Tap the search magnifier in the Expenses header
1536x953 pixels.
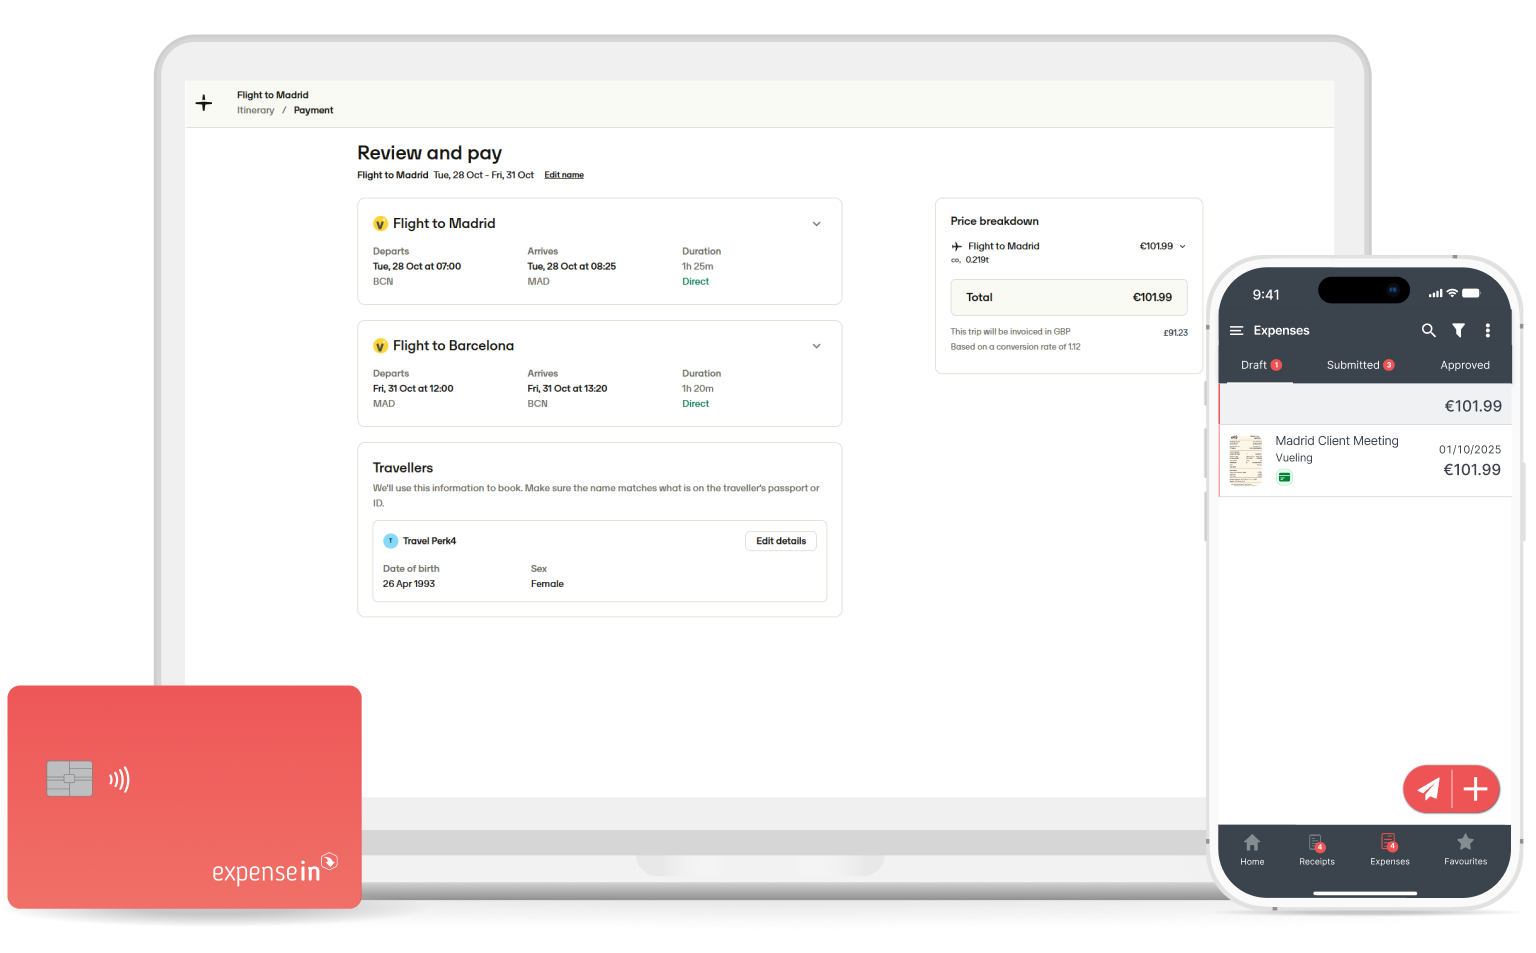[1429, 330]
